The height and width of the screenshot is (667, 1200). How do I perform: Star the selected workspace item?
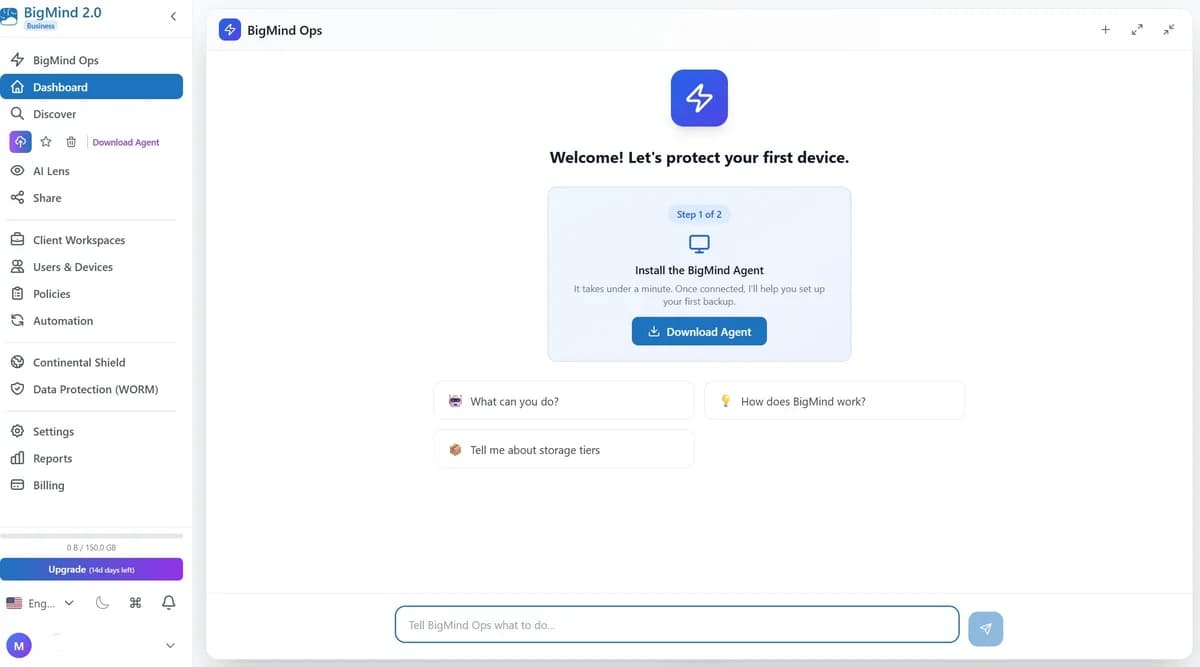point(46,141)
